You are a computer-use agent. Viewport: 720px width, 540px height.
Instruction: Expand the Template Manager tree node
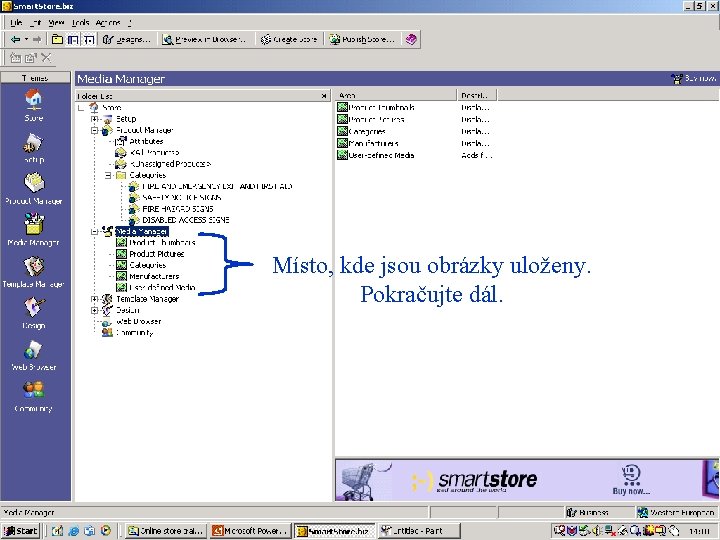[94, 299]
